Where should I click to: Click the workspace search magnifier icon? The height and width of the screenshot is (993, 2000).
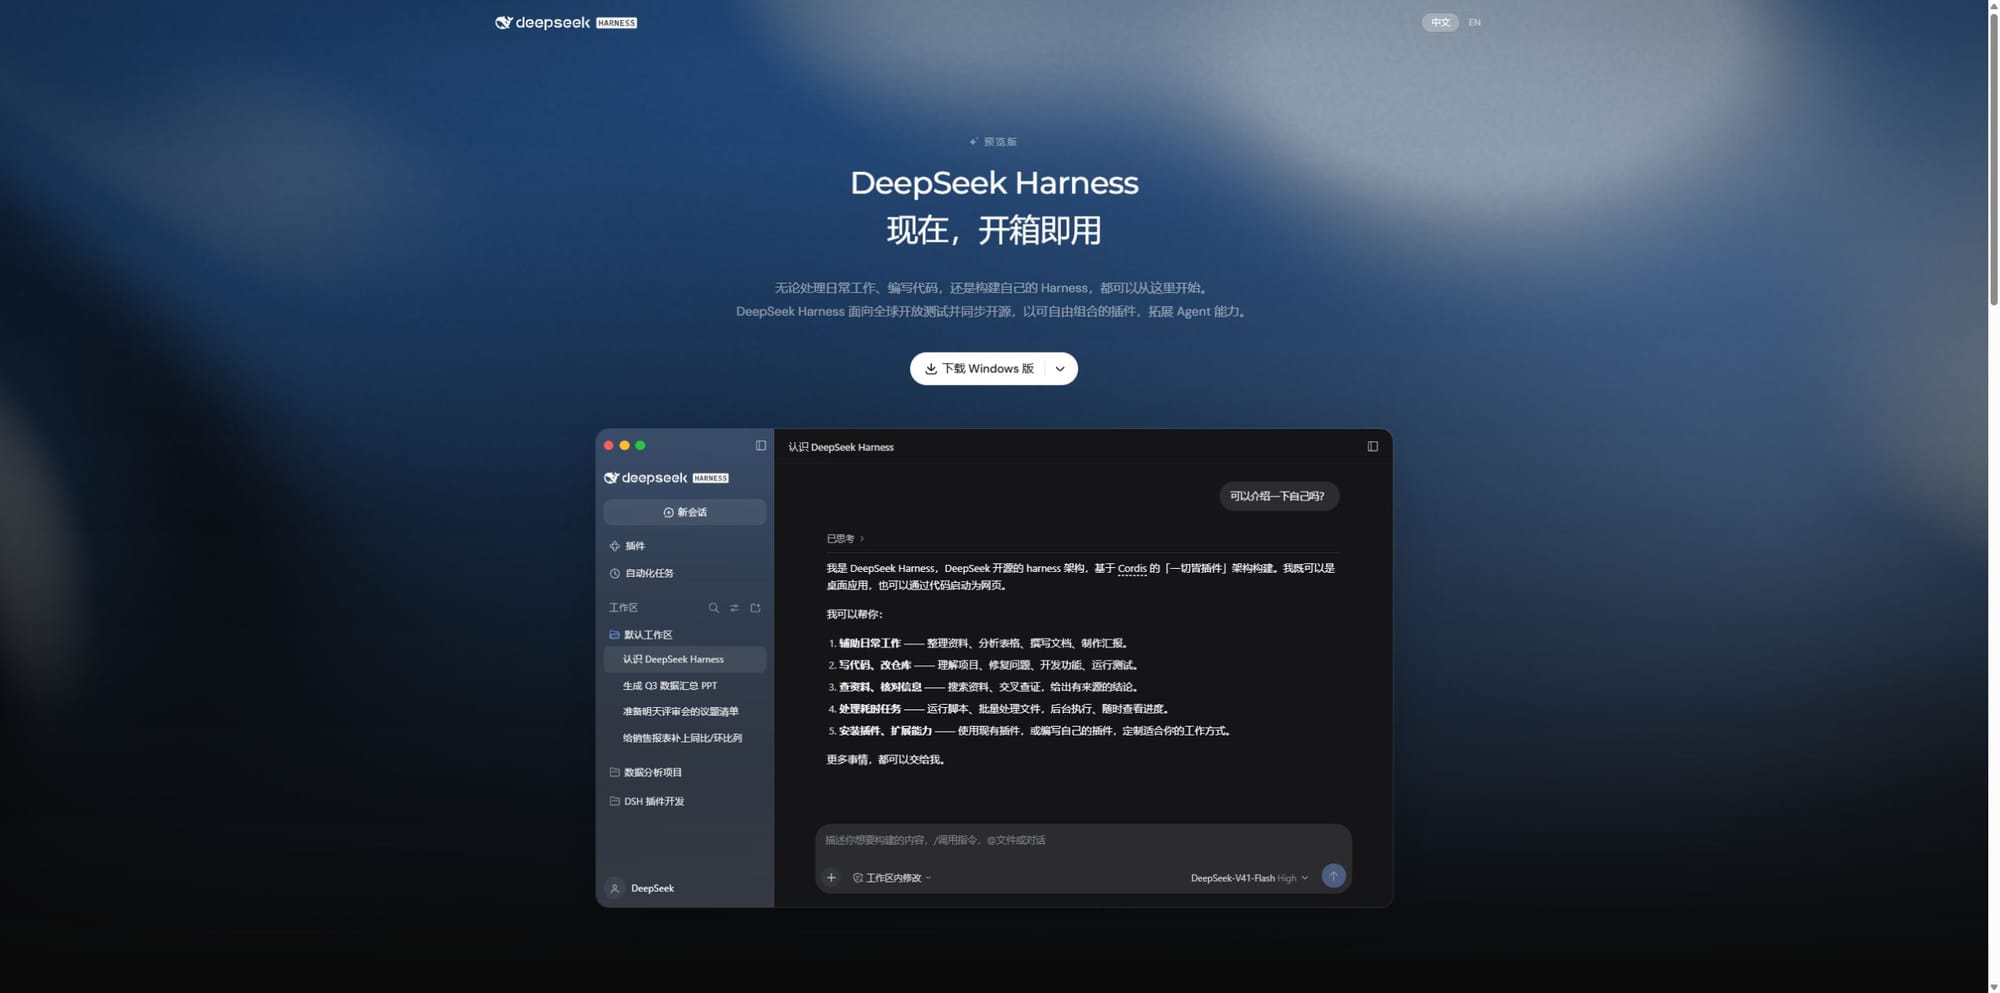click(x=713, y=607)
